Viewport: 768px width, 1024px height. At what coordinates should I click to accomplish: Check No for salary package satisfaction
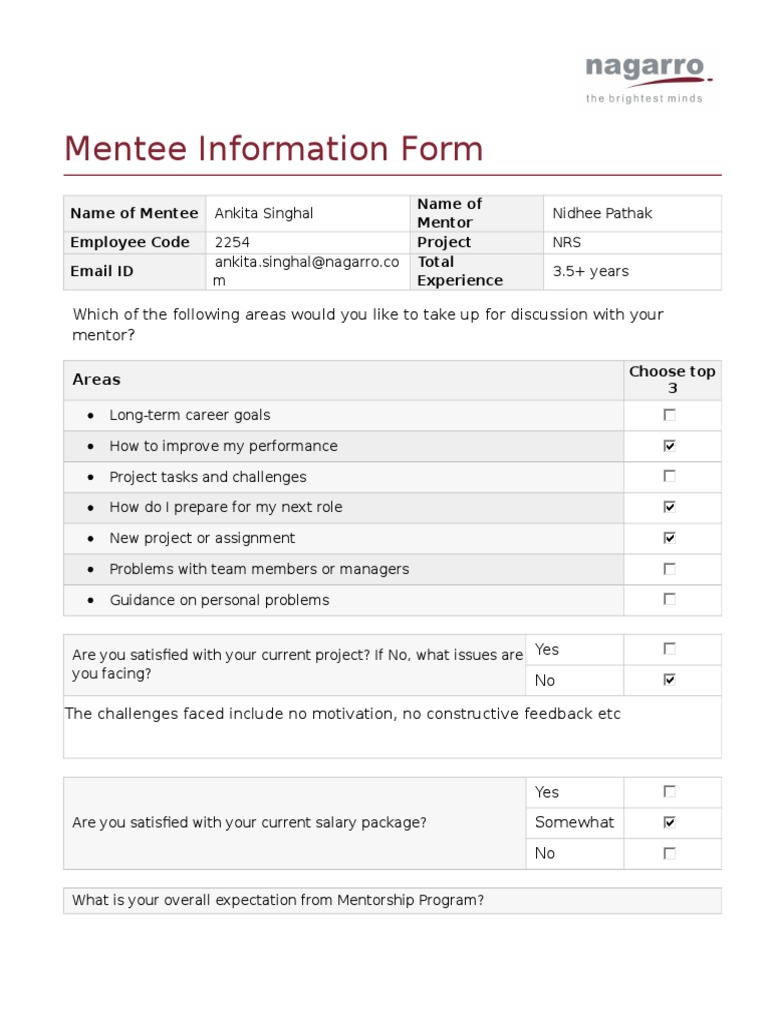coord(669,853)
